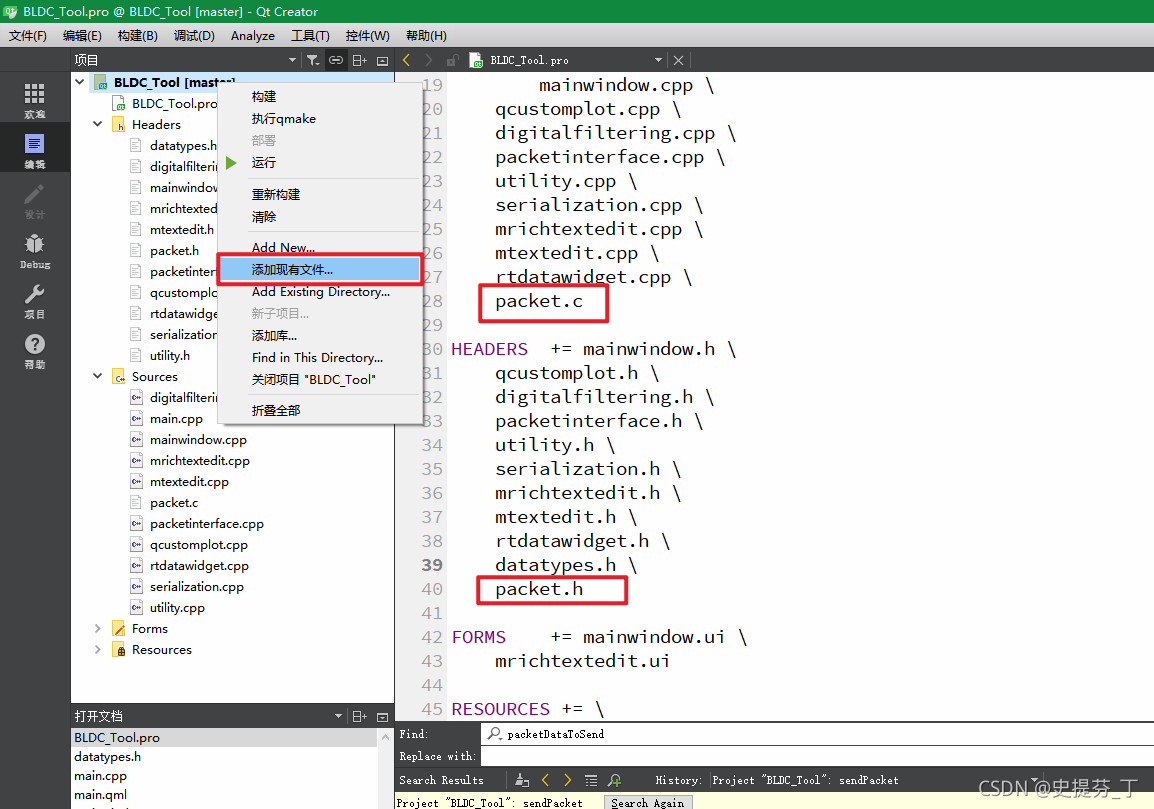Select serialization.cpp in Sources tree

[197, 587]
